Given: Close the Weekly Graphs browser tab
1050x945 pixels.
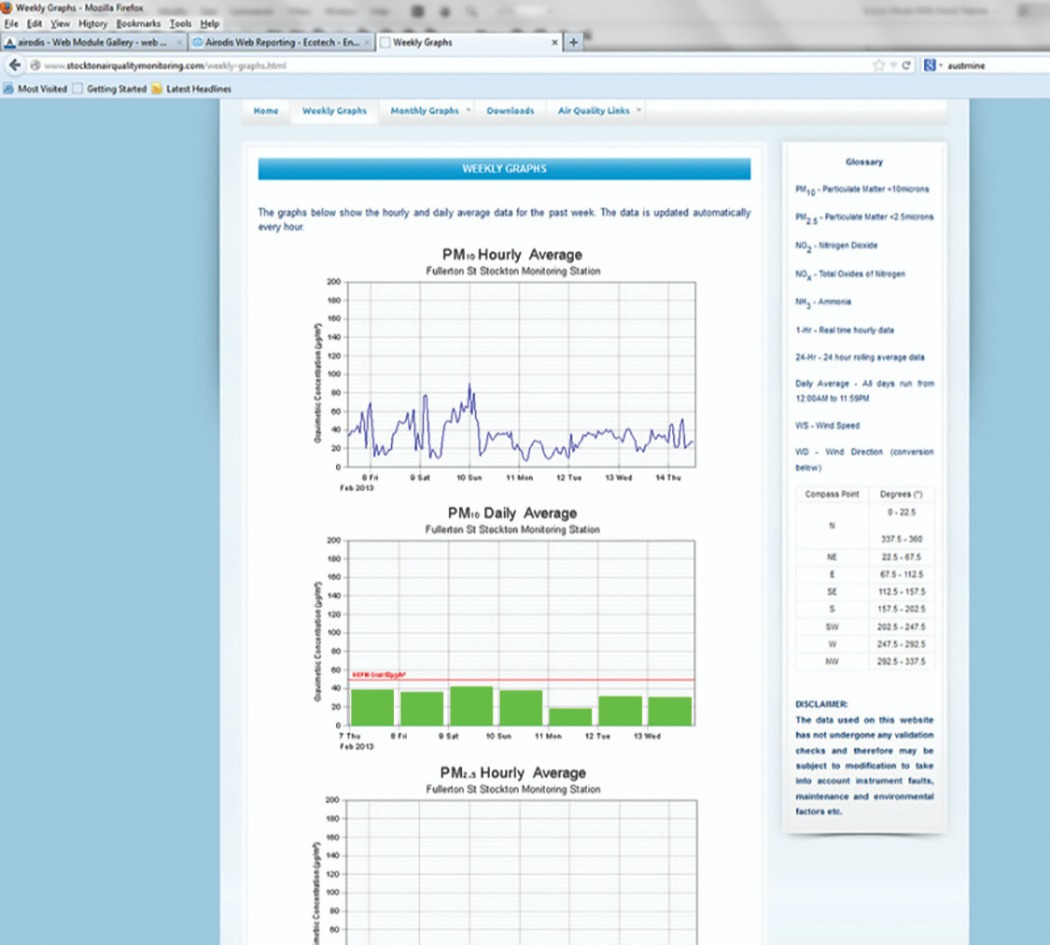Looking at the screenshot, I should [x=555, y=43].
